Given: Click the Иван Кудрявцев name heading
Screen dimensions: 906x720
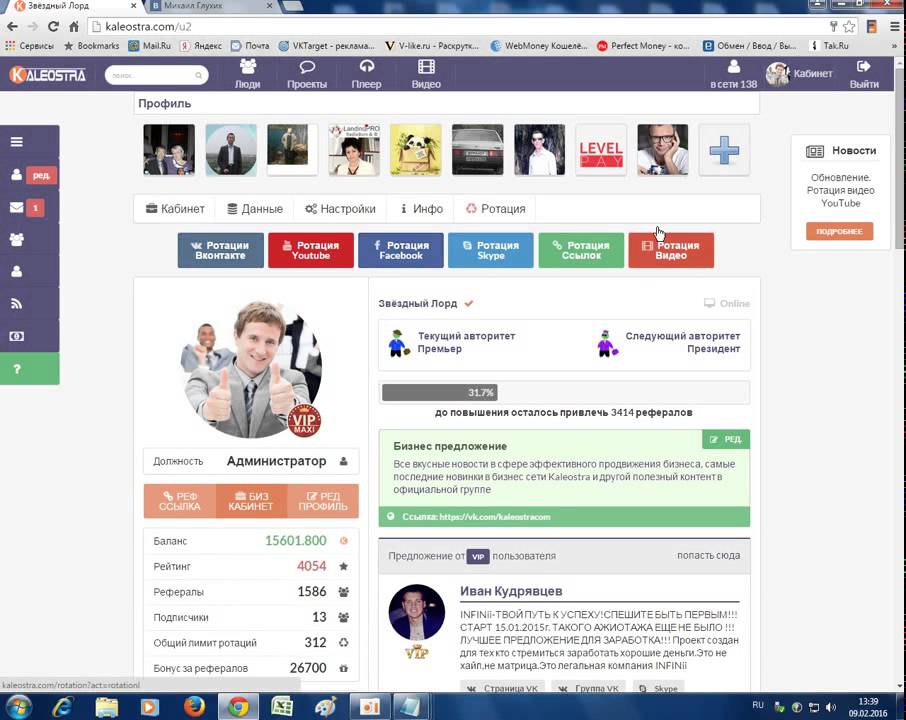Looking at the screenshot, I should pos(511,591).
